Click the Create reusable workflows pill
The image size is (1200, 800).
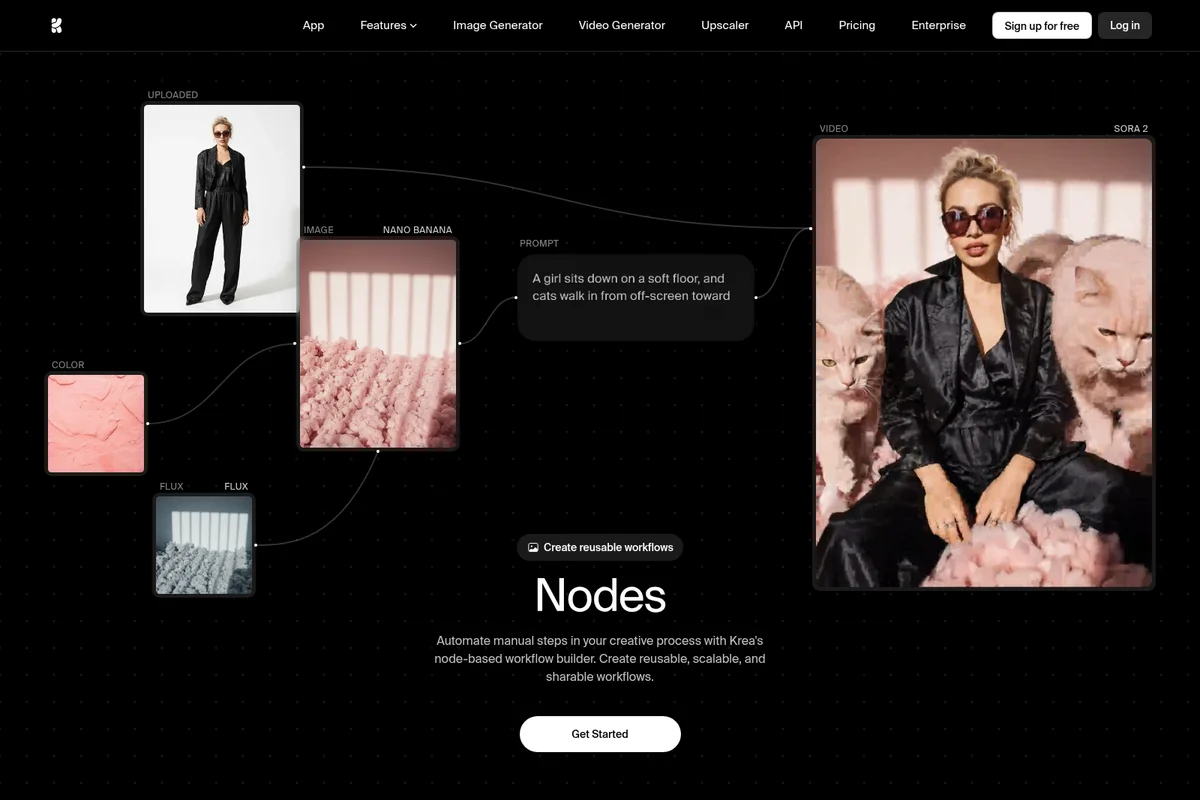tap(600, 547)
